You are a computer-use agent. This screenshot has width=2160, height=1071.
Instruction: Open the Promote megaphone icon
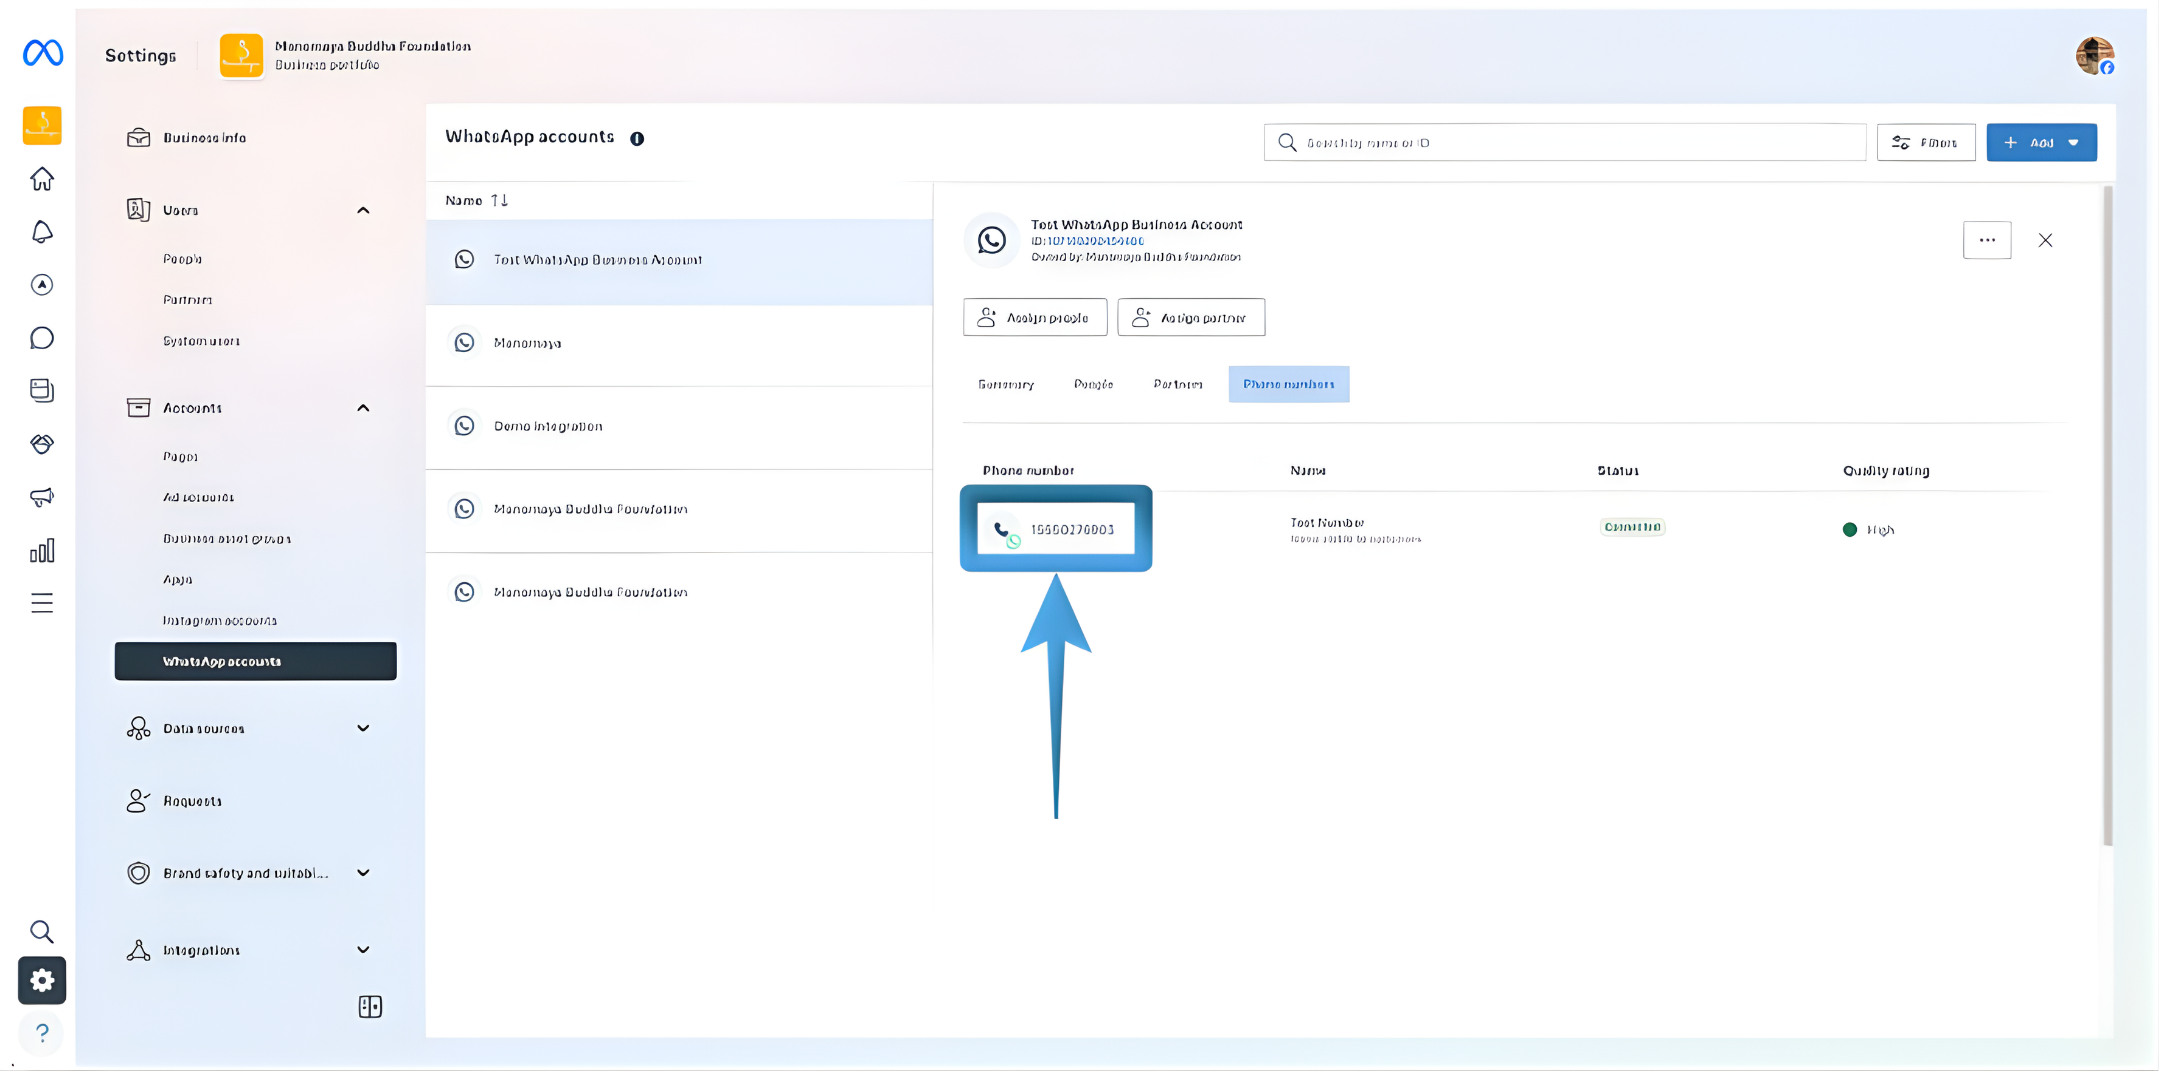click(x=42, y=497)
